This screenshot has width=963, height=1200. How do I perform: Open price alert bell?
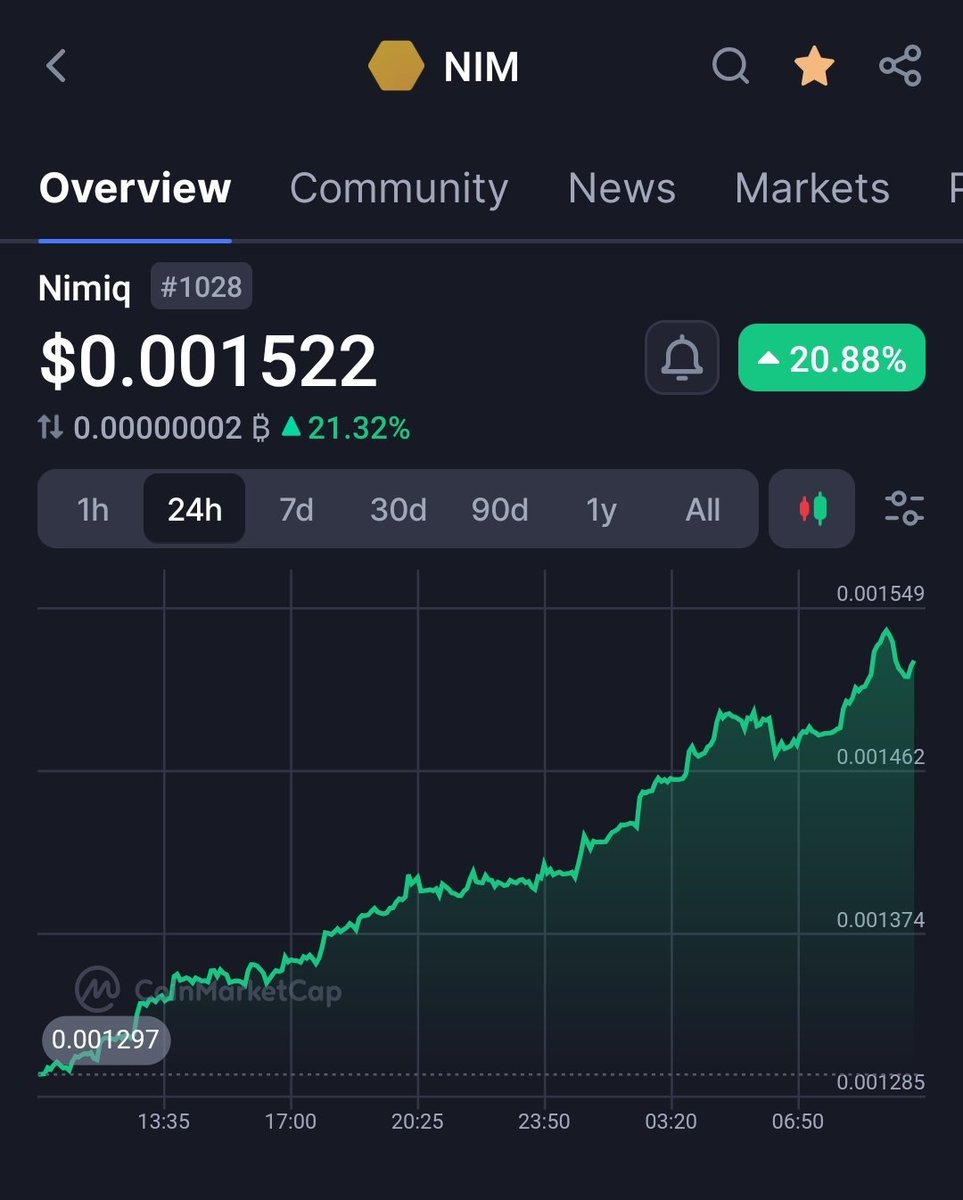coord(682,358)
